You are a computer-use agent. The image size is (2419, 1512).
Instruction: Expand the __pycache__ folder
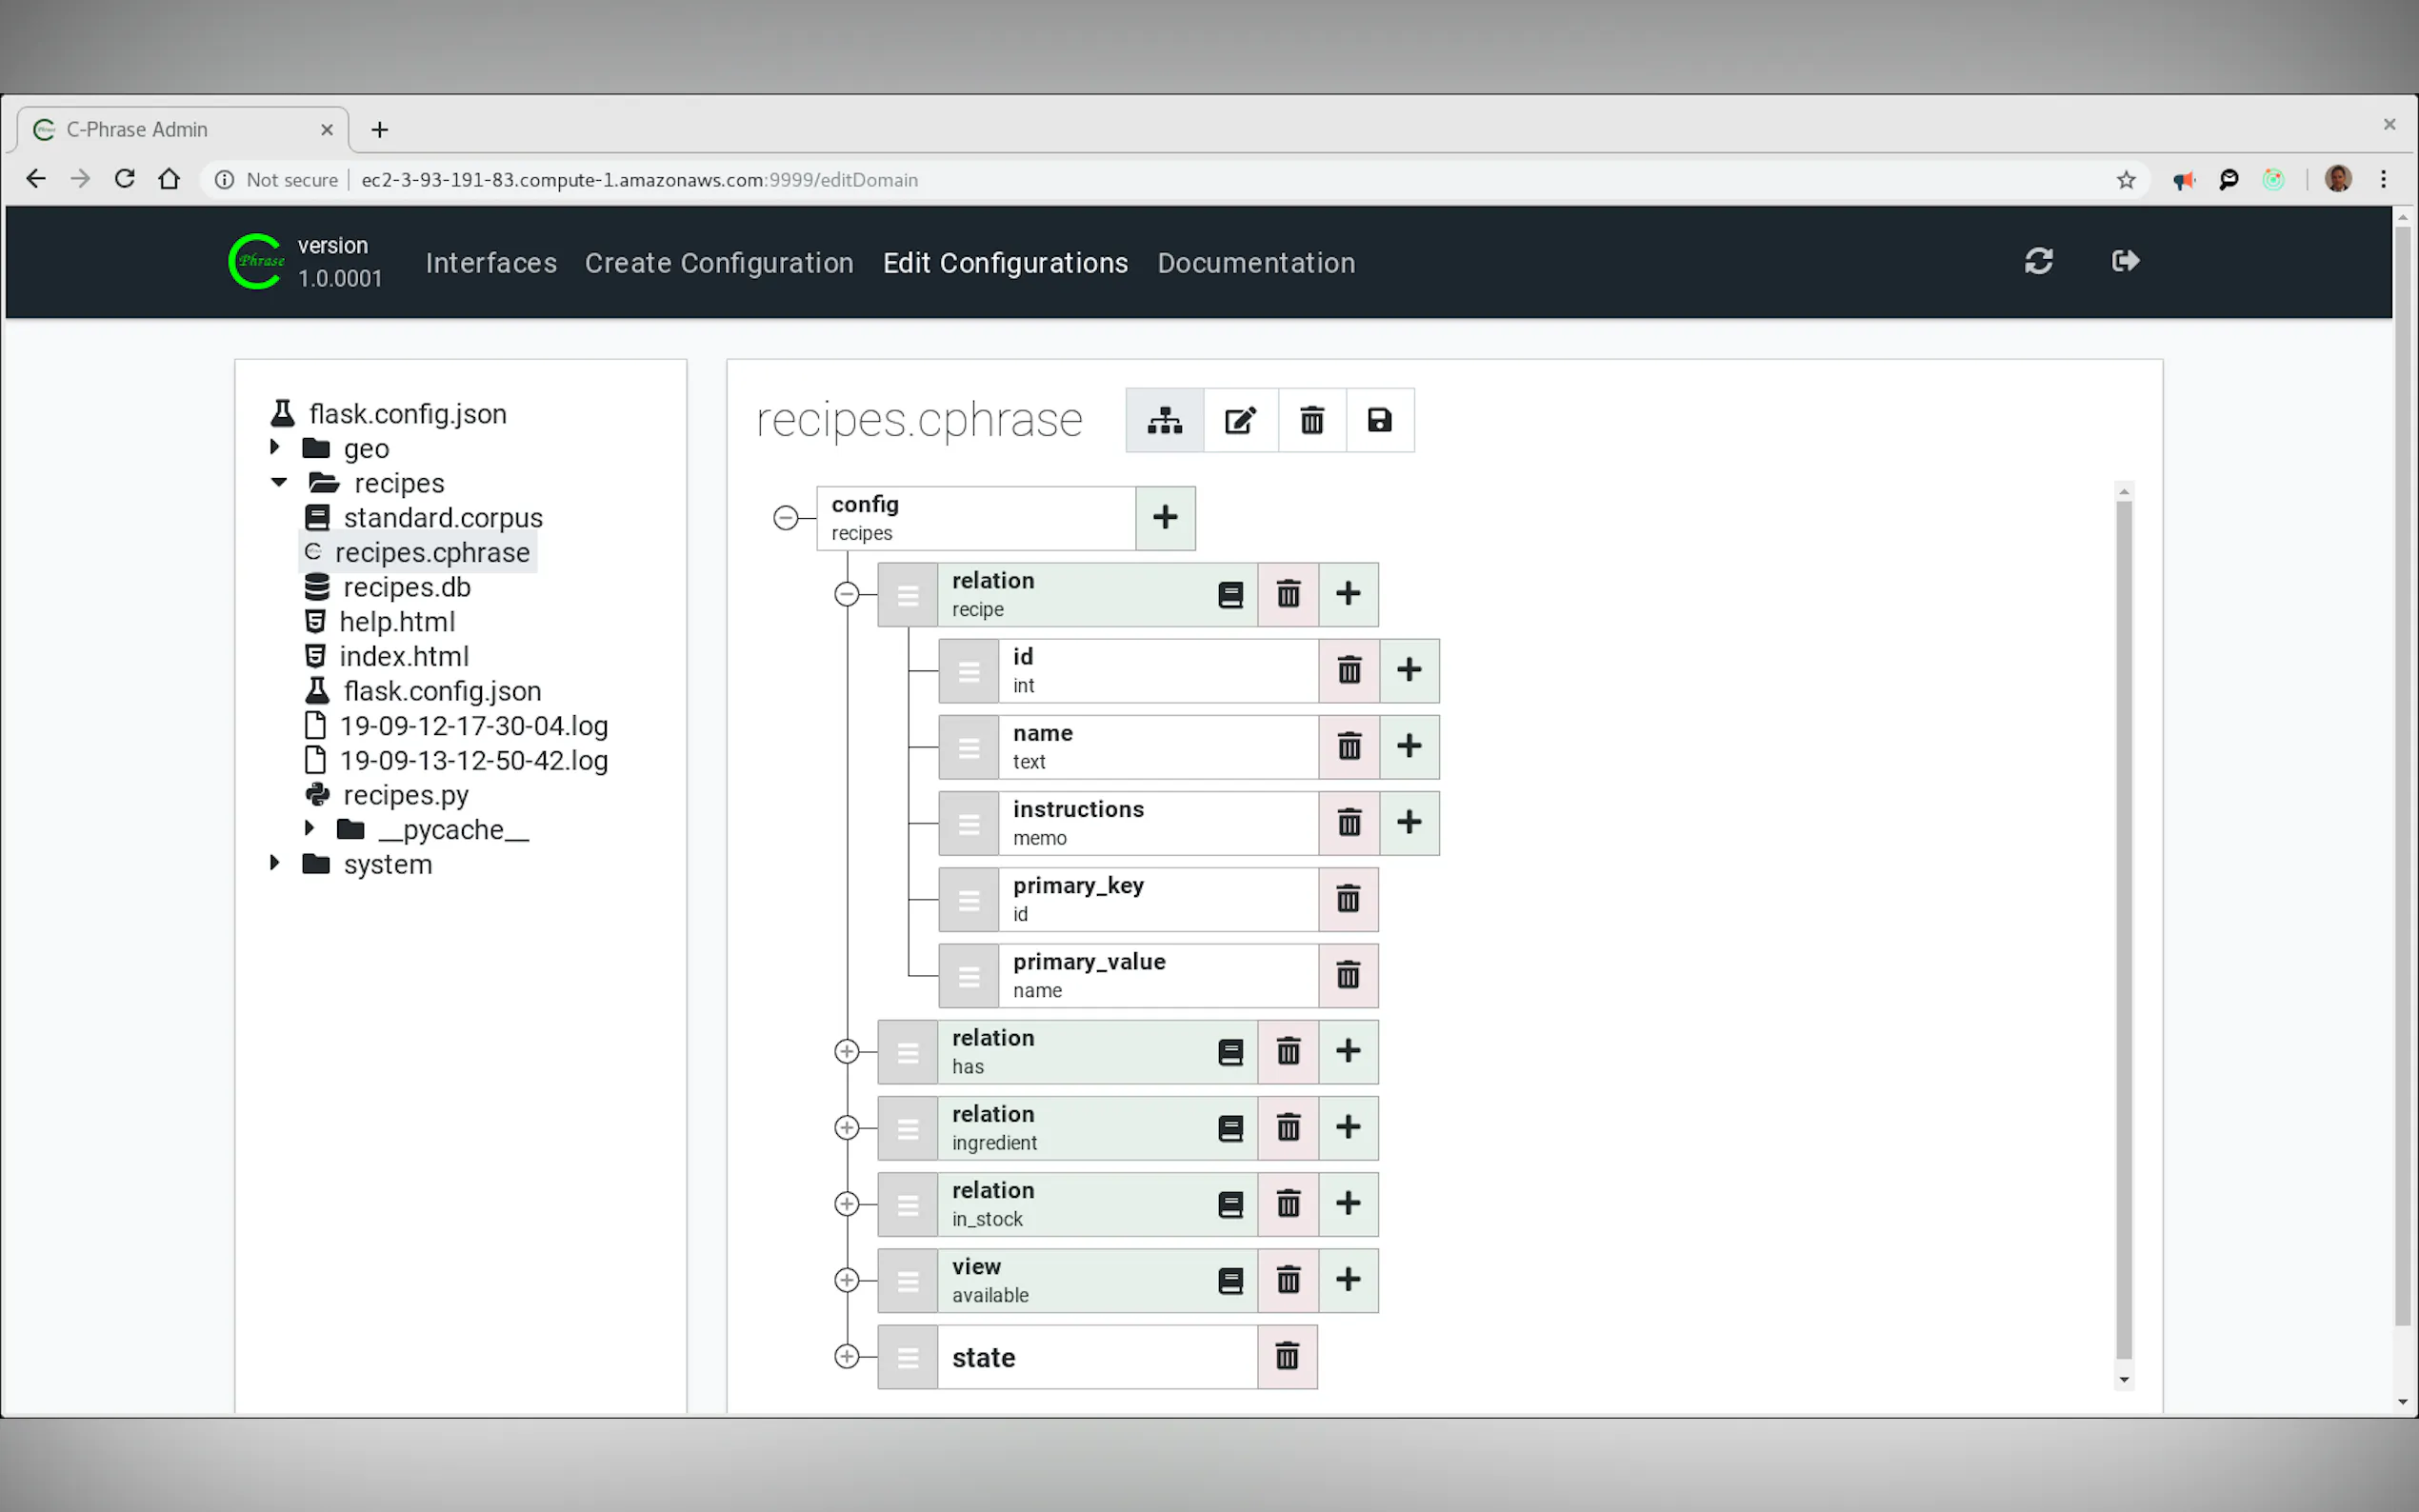(x=310, y=828)
